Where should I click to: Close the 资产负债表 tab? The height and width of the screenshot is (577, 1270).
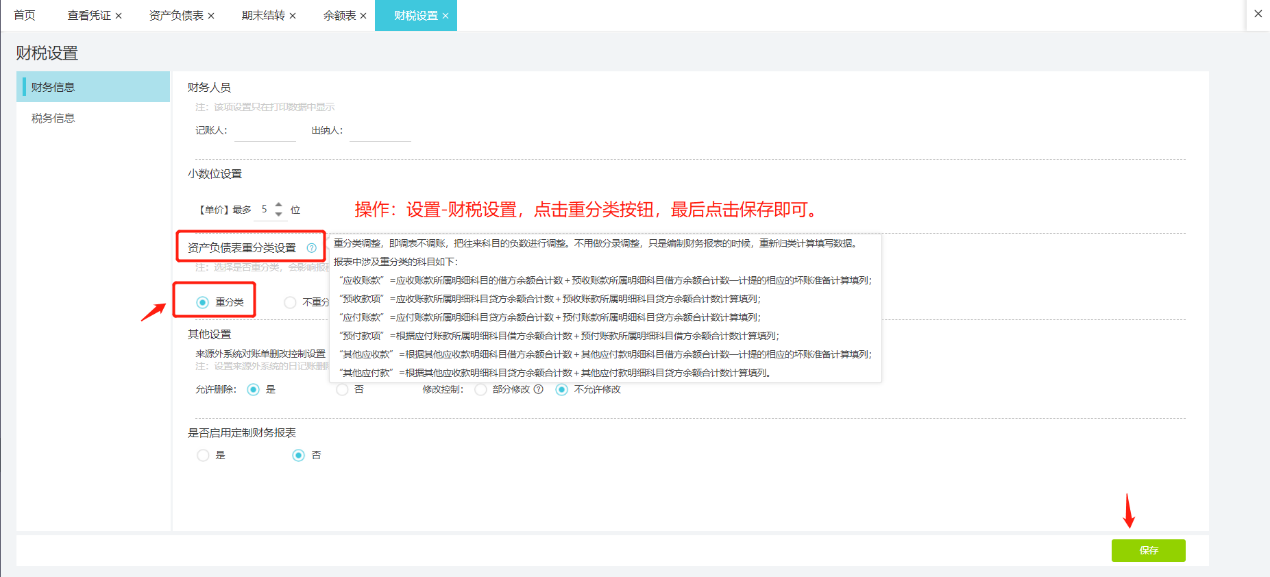point(211,16)
